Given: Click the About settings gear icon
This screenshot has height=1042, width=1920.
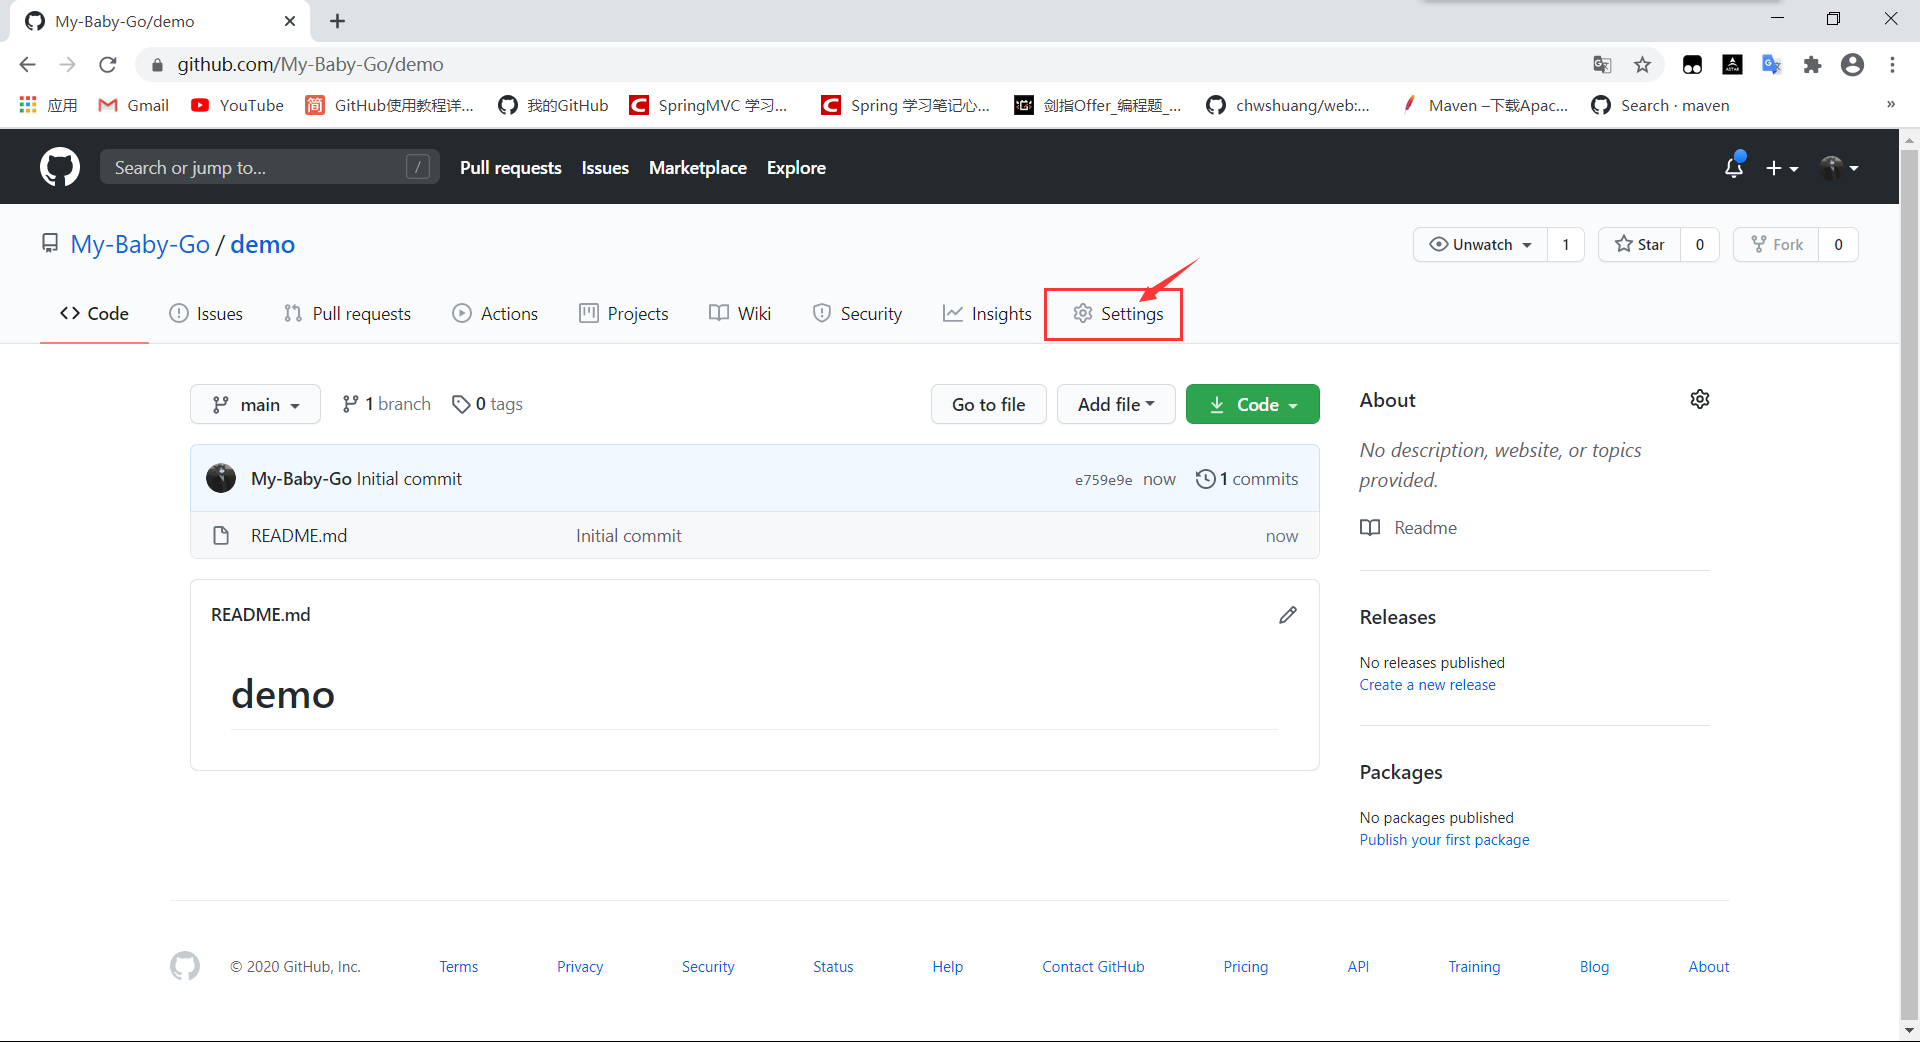Looking at the screenshot, I should (x=1700, y=399).
